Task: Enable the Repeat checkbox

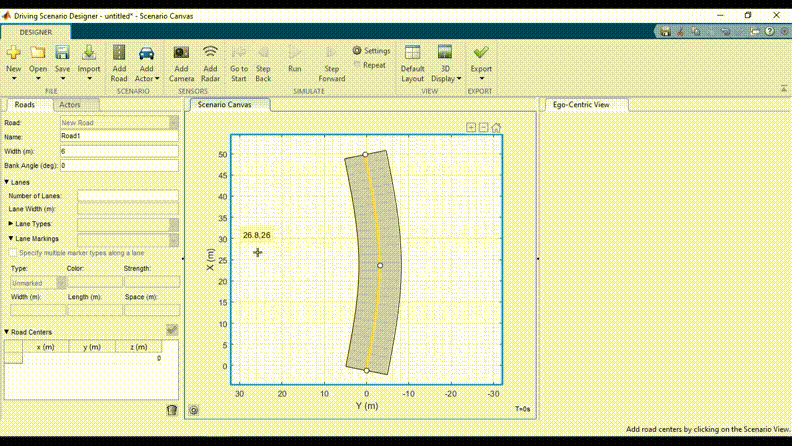Action: pos(358,65)
